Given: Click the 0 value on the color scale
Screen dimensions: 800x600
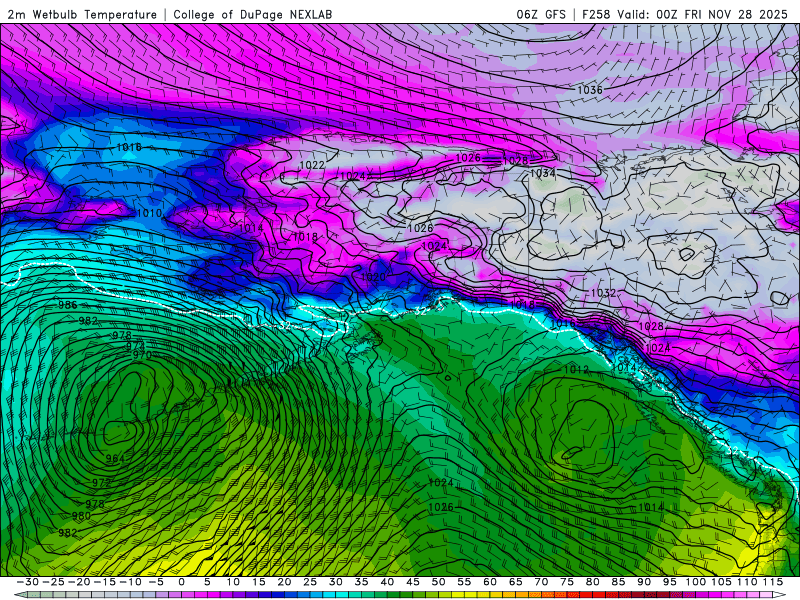Looking at the screenshot, I should tap(182, 582).
